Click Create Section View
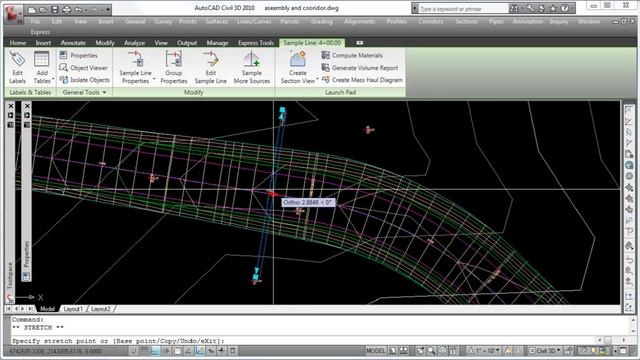The width and height of the screenshot is (640, 360). (298, 67)
